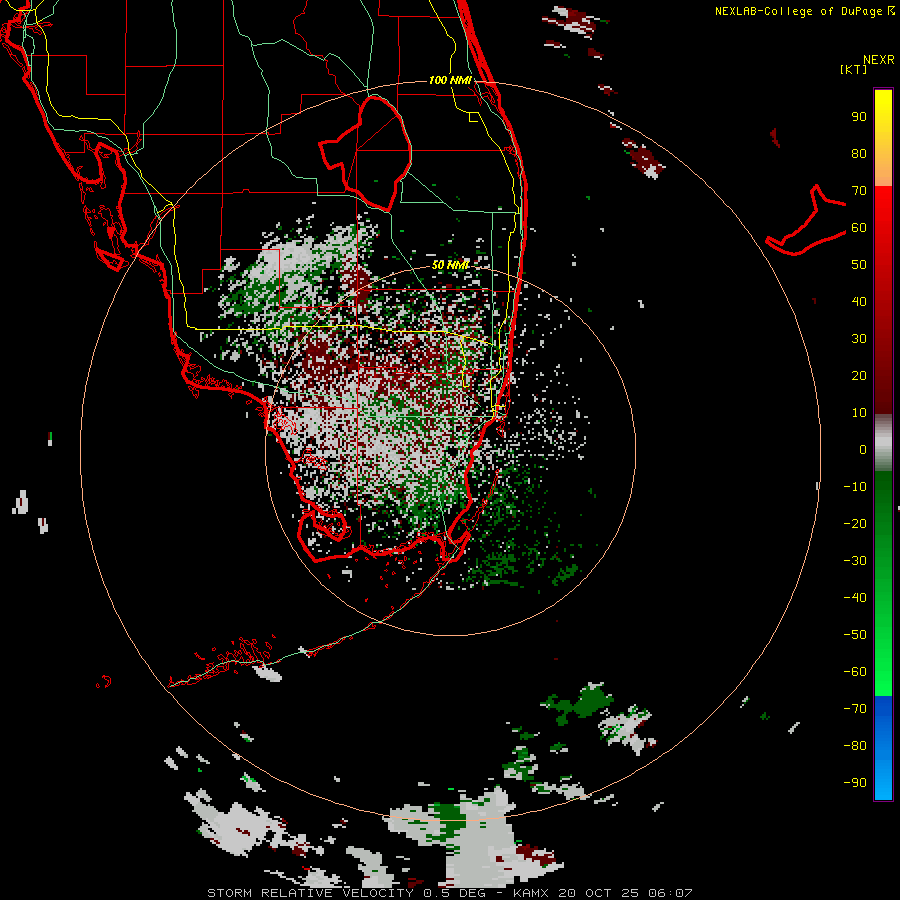Select the 30 value on the velocity scale

(x=859, y=339)
